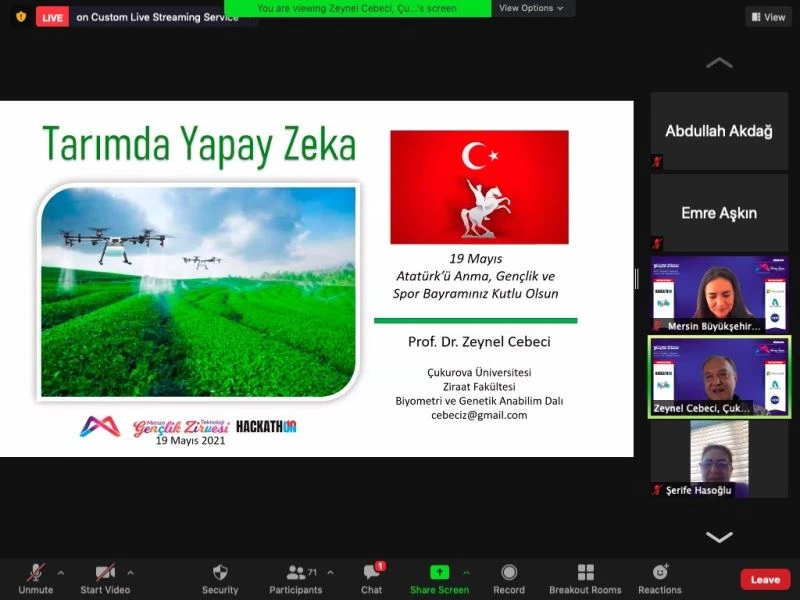
Task: Click the red Leave button
Action: (765, 580)
